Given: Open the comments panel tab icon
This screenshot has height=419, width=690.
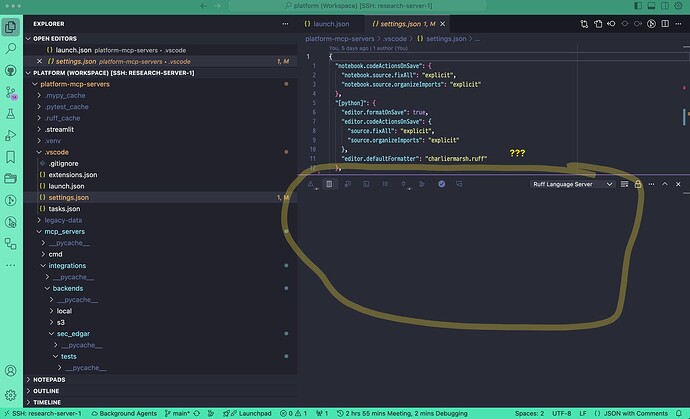Looking at the screenshot, I should pyautogui.click(x=459, y=184).
